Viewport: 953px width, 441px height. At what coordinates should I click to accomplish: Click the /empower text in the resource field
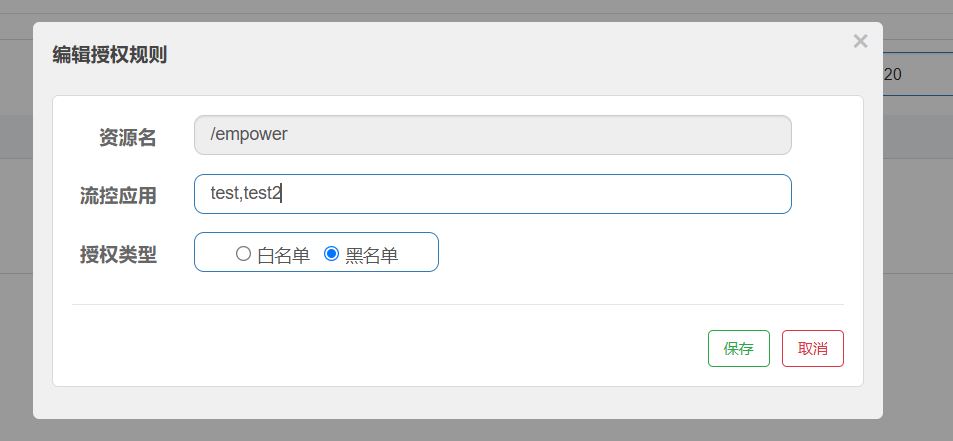pos(249,134)
